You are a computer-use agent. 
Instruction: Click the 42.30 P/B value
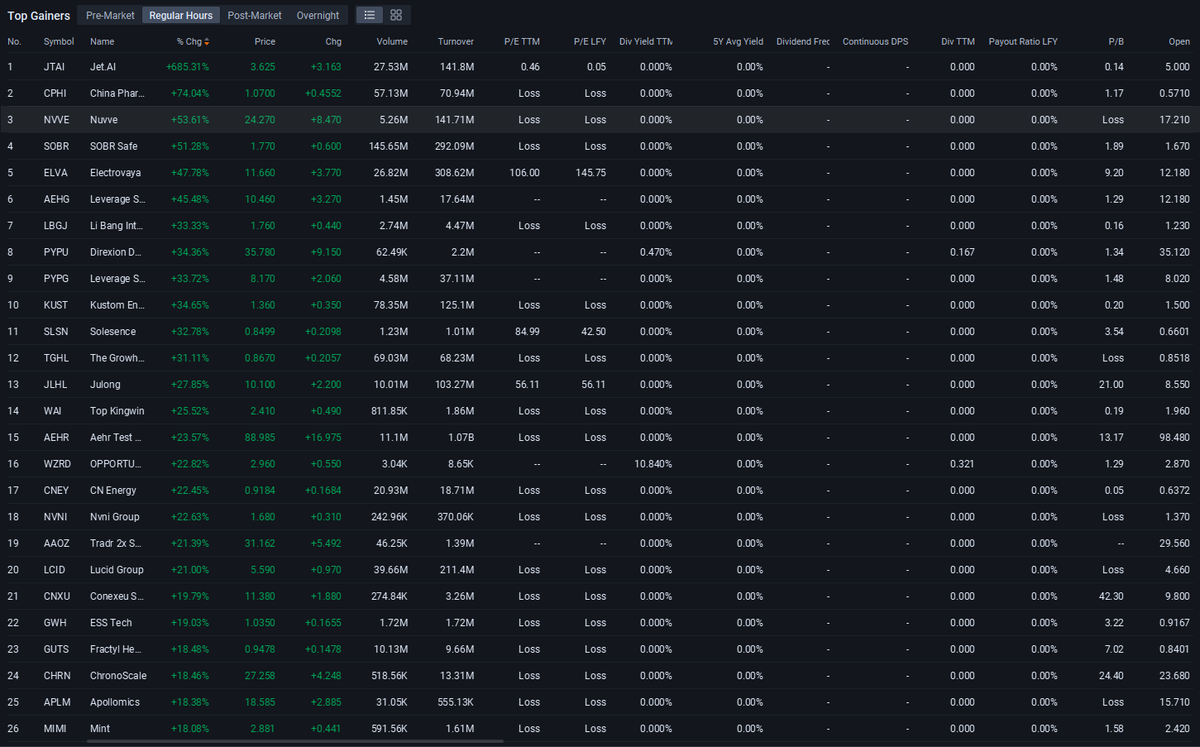point(1111,596)
